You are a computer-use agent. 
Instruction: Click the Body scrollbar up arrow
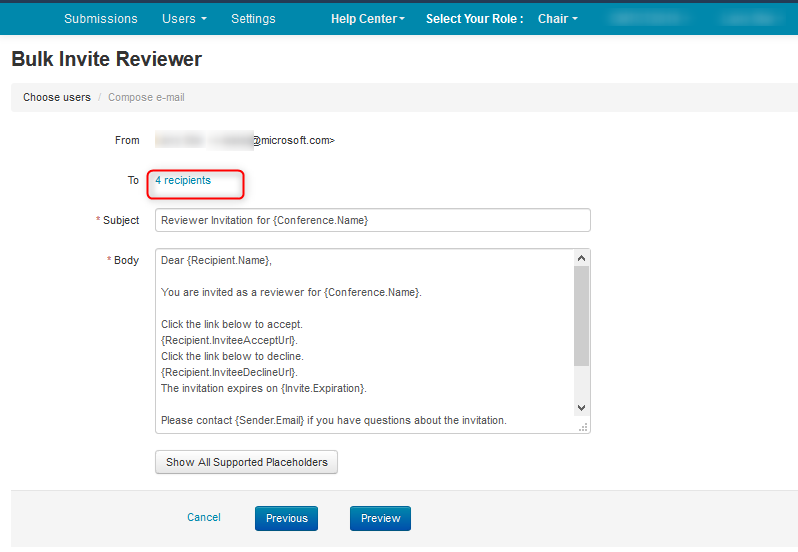(582, 258)
